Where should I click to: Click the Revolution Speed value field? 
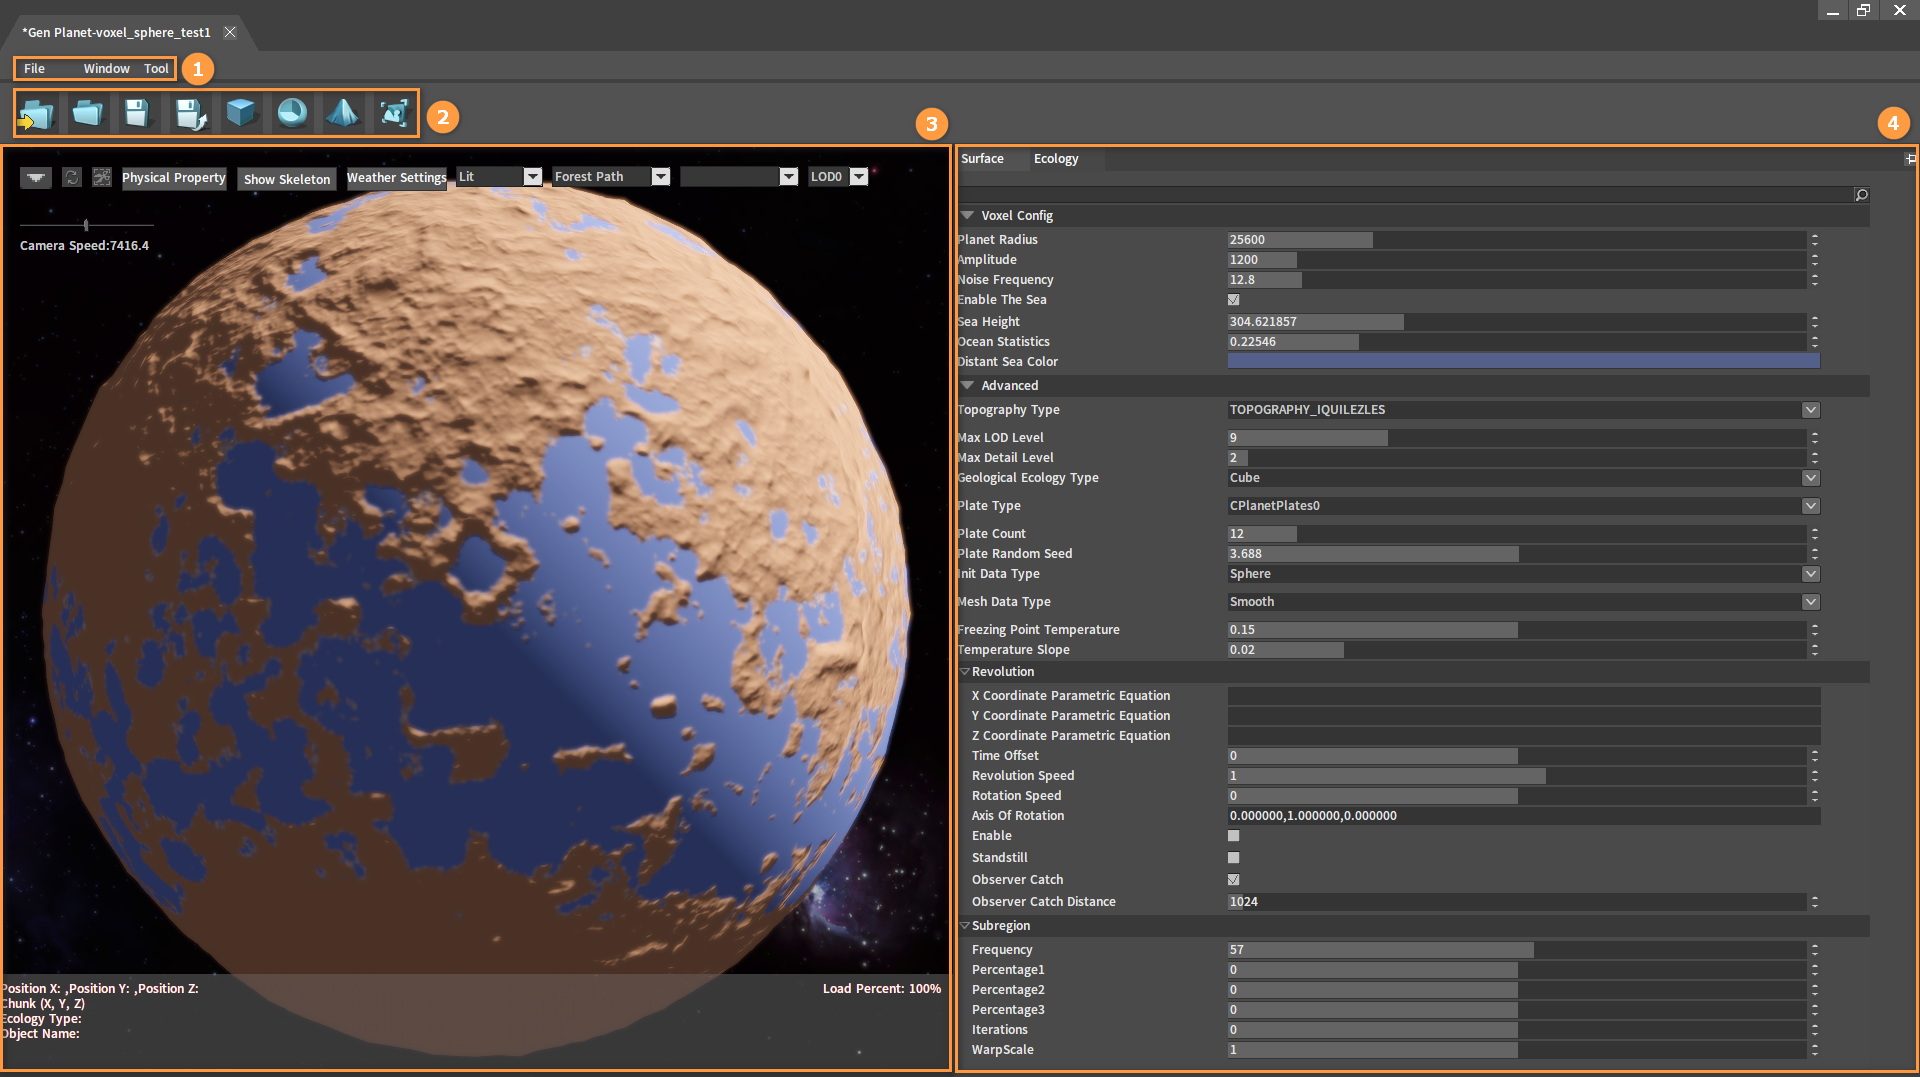[1516, 776]
